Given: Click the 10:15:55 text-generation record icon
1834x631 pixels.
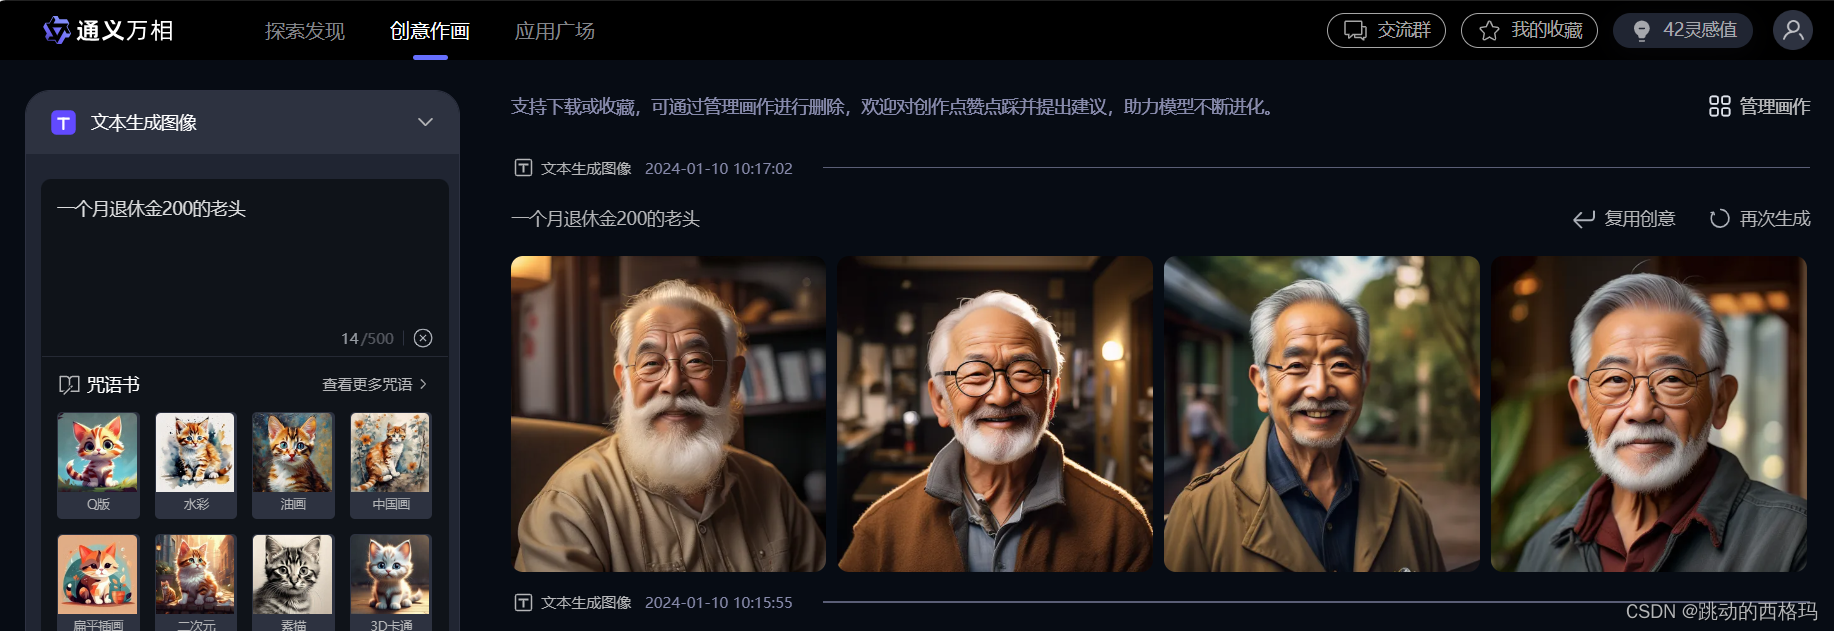Looking at the screenshot, I should (x=523, y=602).
